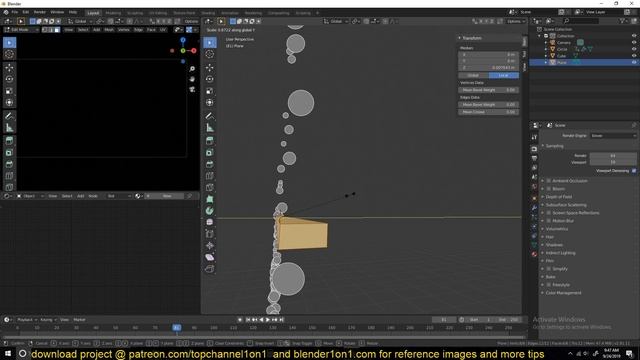Select the Extrude Region tool in left viewport
The image size is (640, 360).
click(9, 141)
